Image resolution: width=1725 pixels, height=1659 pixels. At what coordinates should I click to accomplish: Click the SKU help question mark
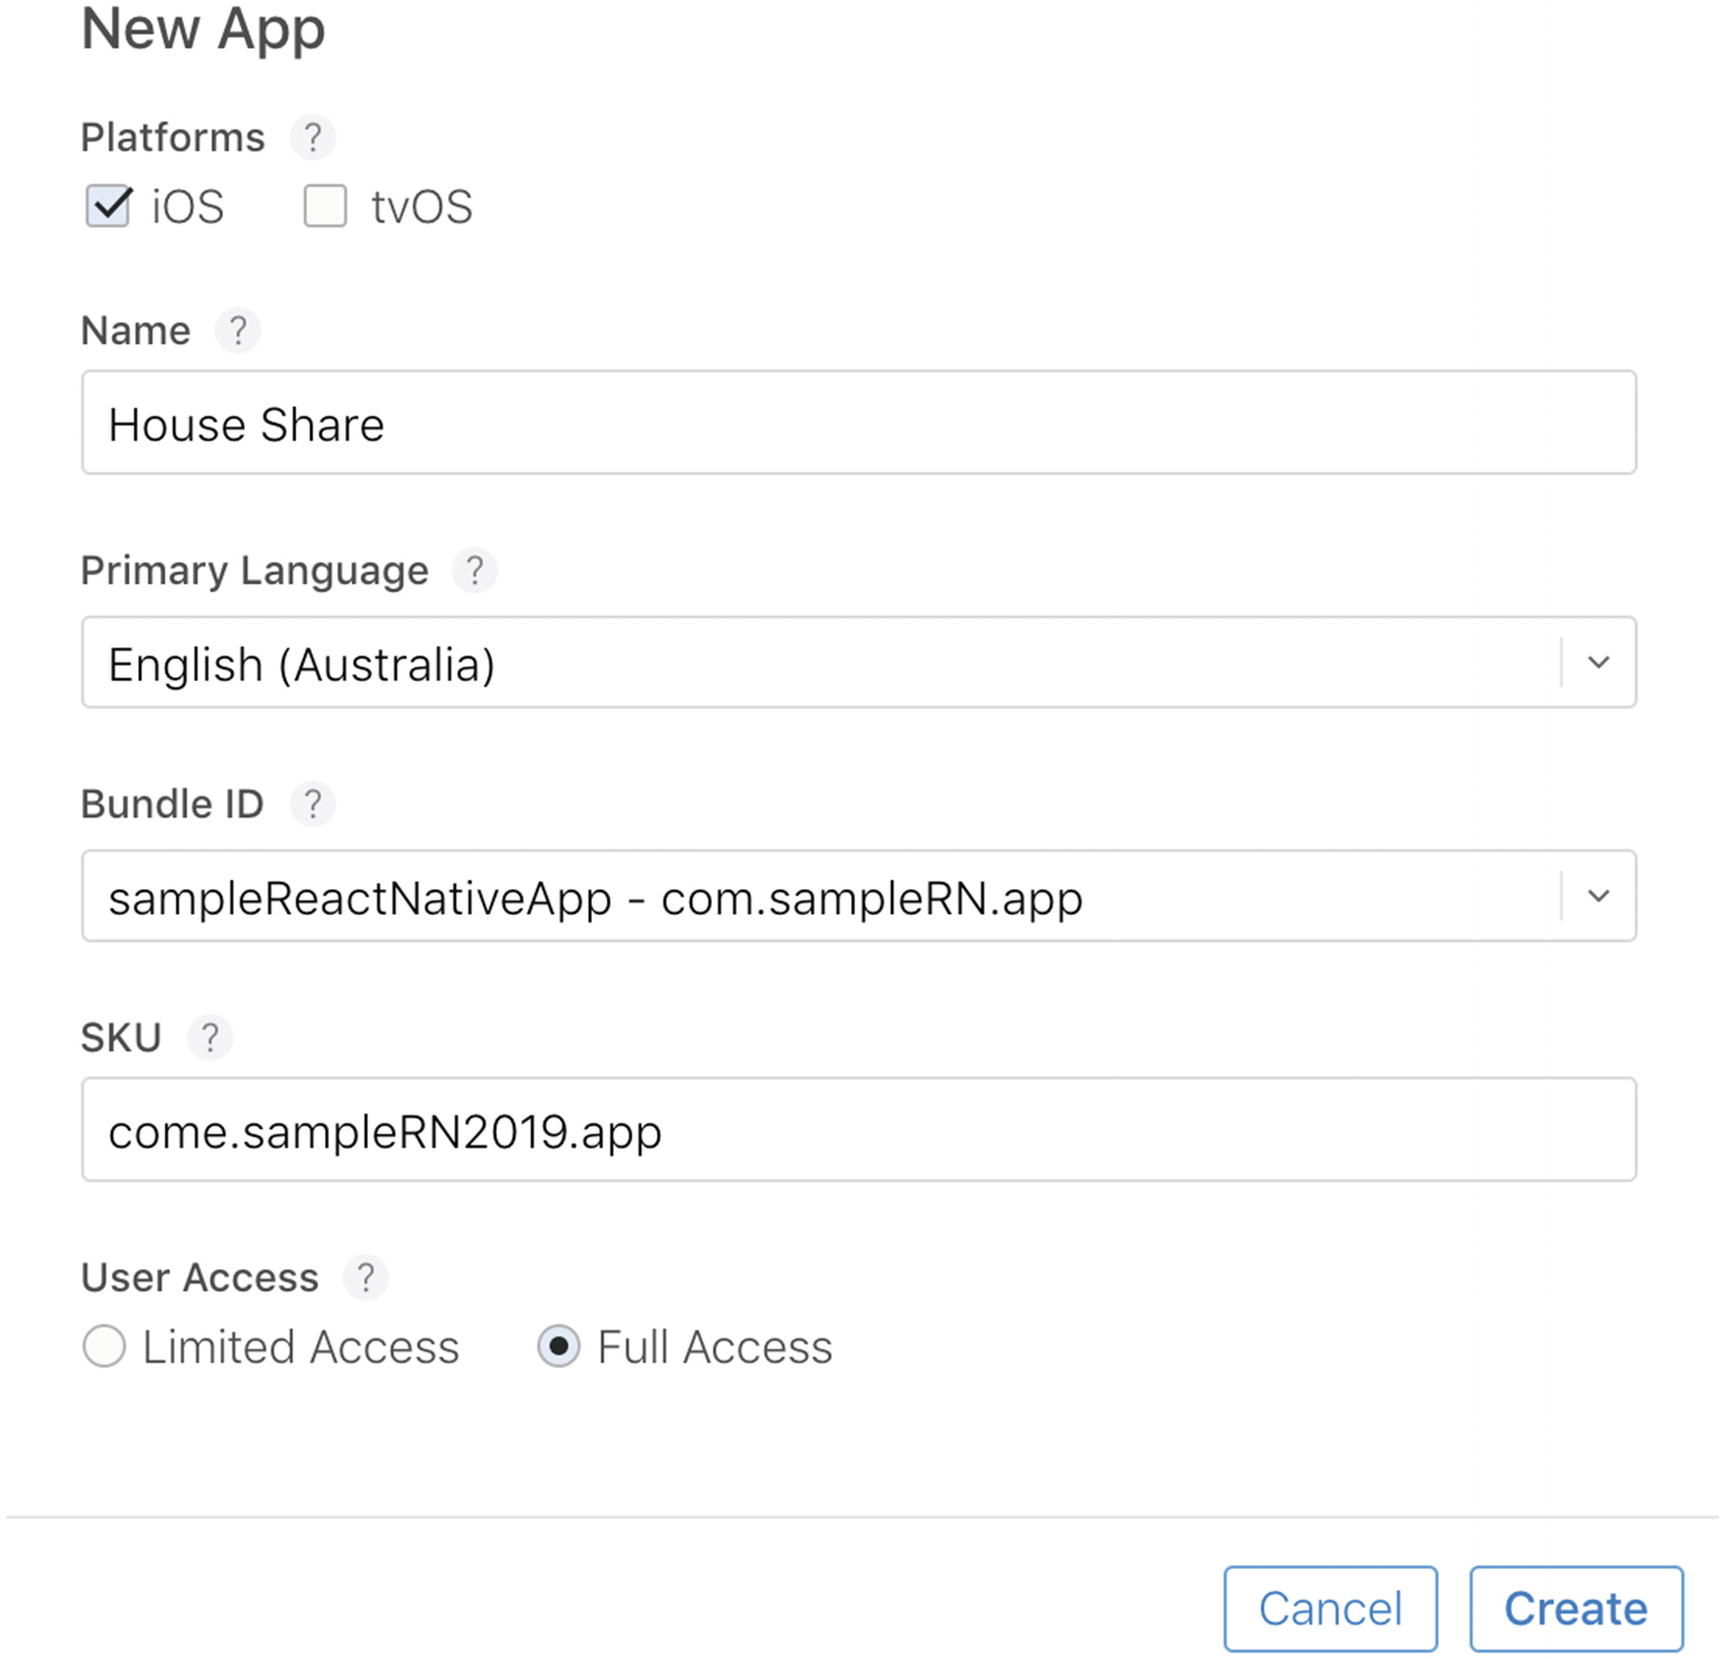210,1037
